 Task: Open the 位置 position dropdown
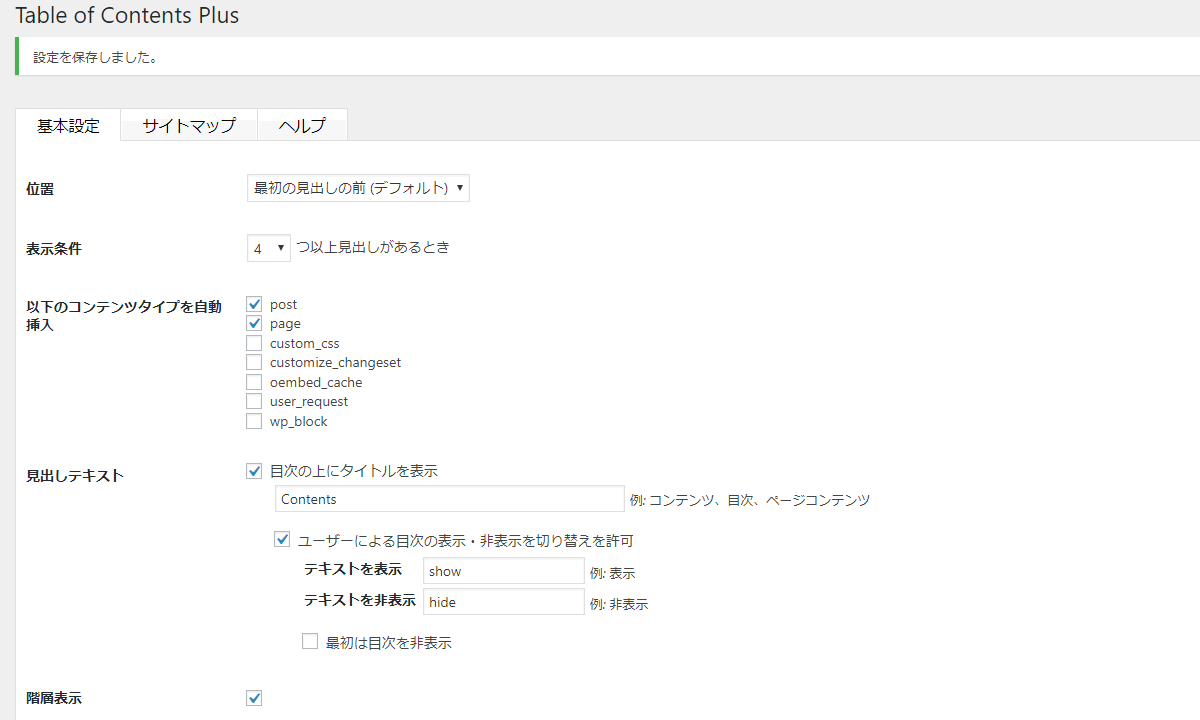[x=358, y=188]
